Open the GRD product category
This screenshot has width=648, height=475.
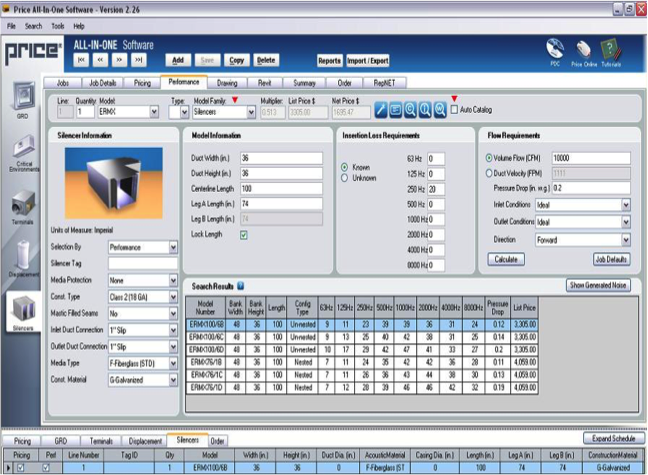click(x=23, y=100)
